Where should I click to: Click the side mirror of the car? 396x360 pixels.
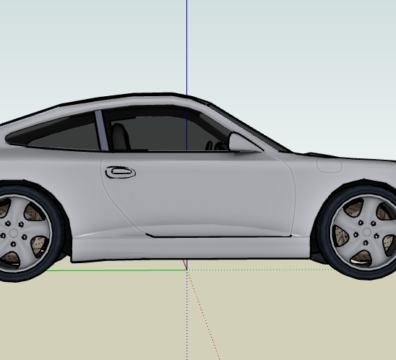pyautogui.click(x=243, y=143)
